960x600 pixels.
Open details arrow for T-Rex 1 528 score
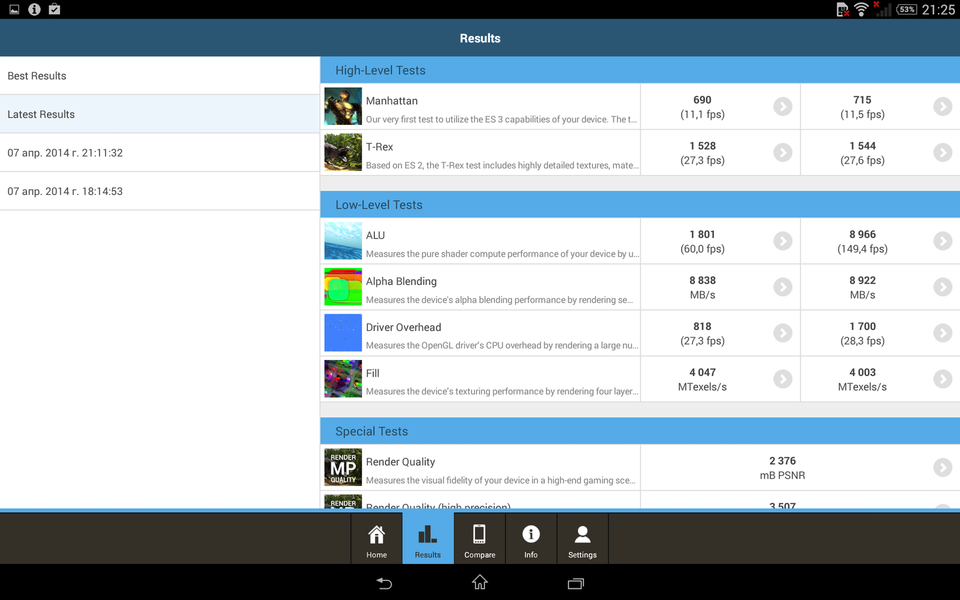(782, 152)
